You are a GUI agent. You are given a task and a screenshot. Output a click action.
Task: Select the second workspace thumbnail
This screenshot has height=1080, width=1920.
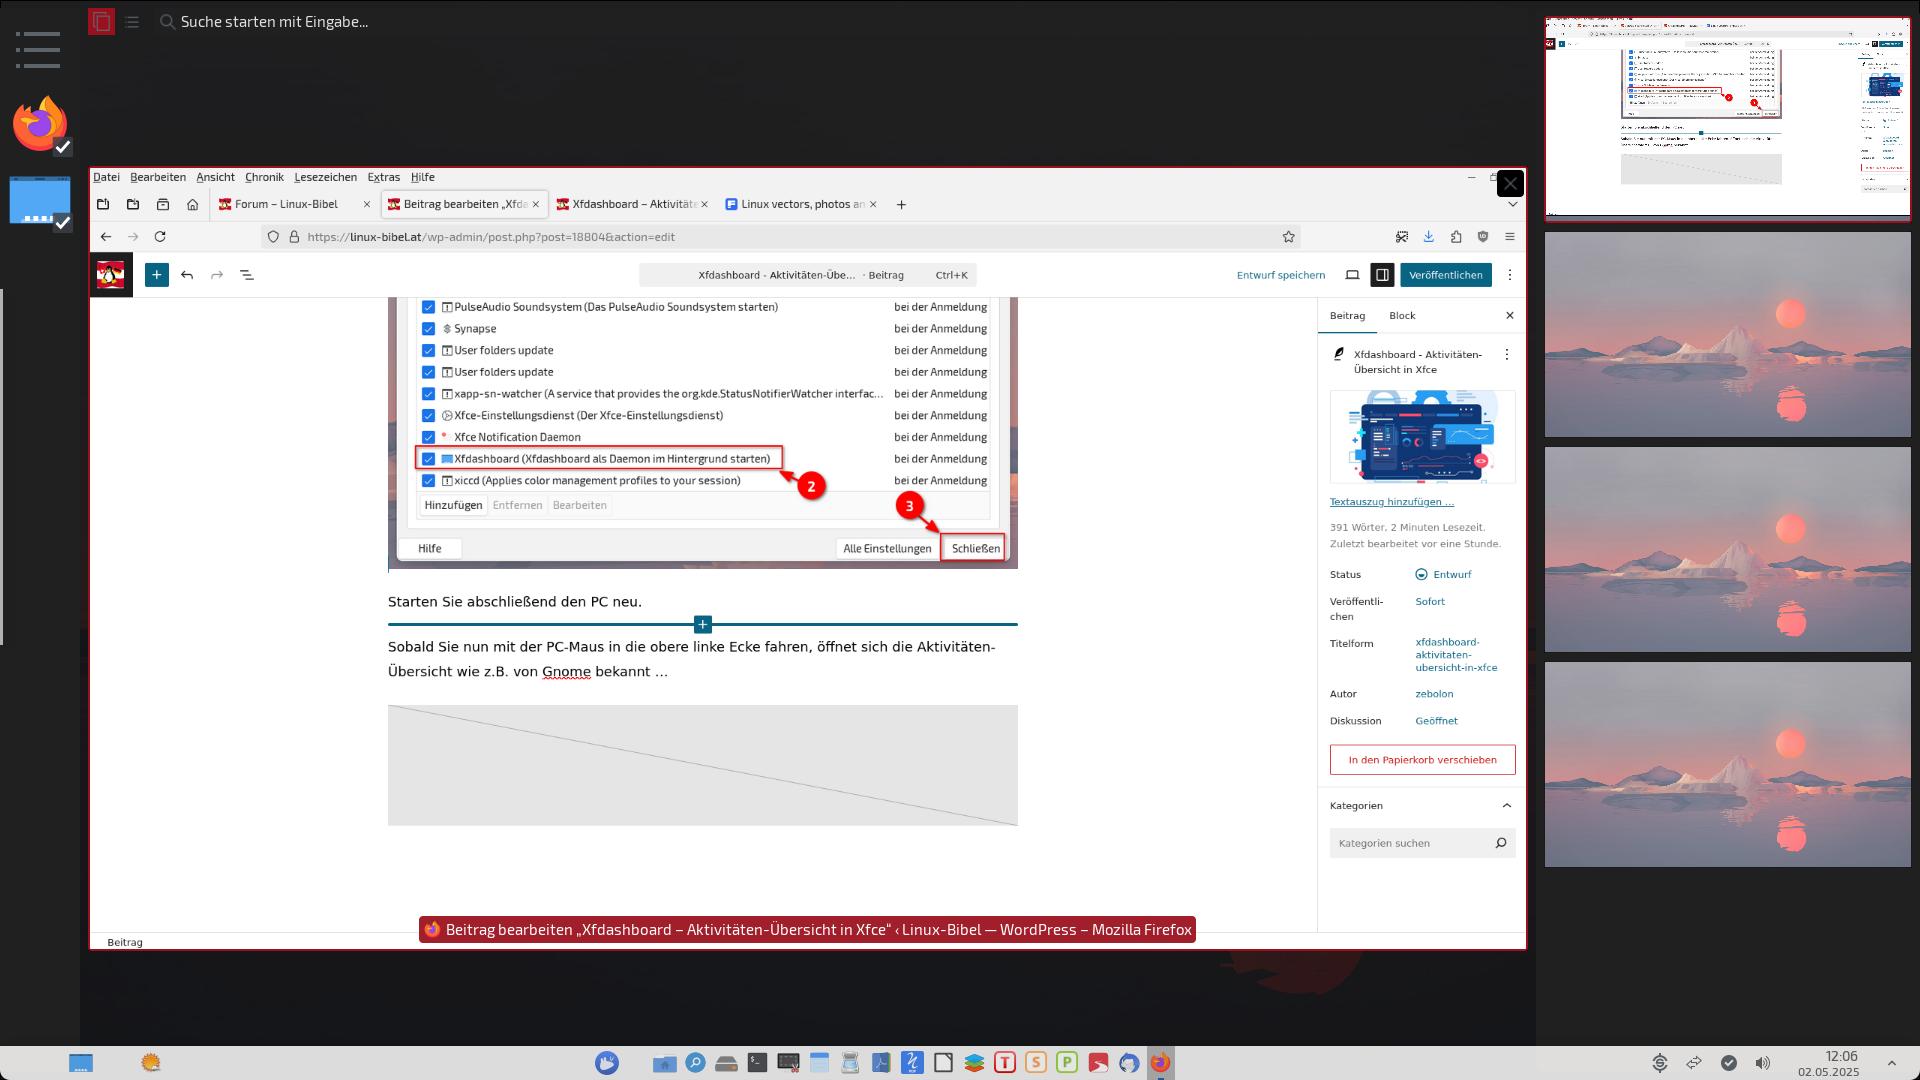(1727, 335)
